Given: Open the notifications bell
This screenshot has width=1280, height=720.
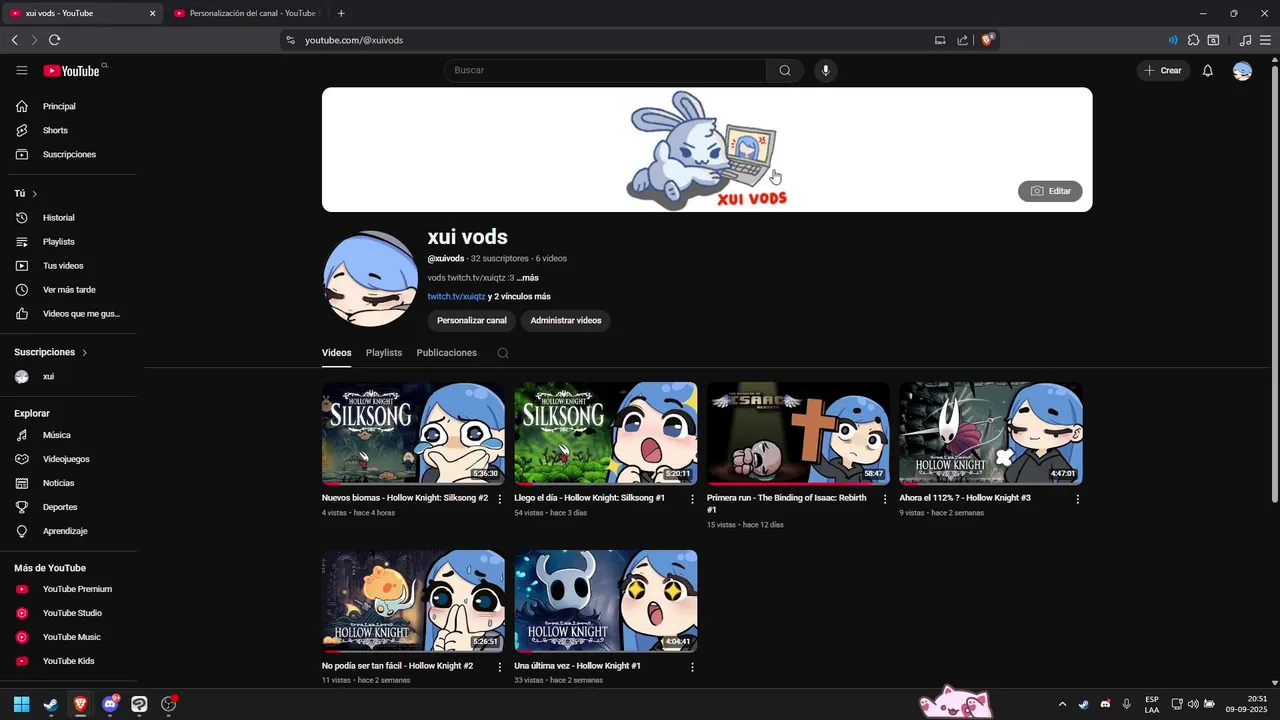Looking at the screenshot, I should 1207,70.
